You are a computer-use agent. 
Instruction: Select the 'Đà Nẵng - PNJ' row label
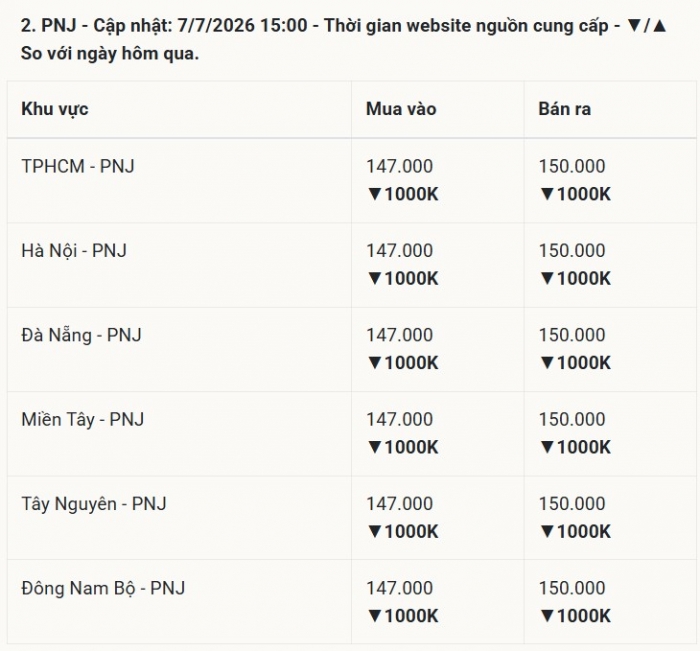point(81,335)
